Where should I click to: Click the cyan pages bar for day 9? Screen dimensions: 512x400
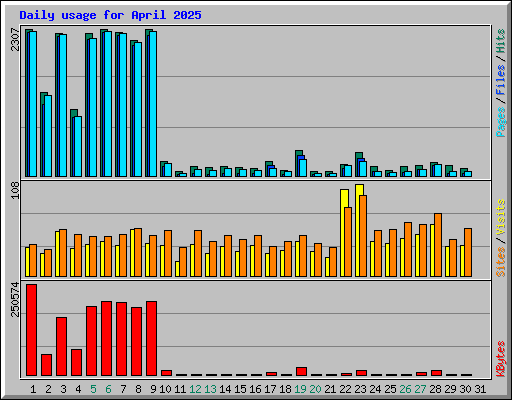153,104
